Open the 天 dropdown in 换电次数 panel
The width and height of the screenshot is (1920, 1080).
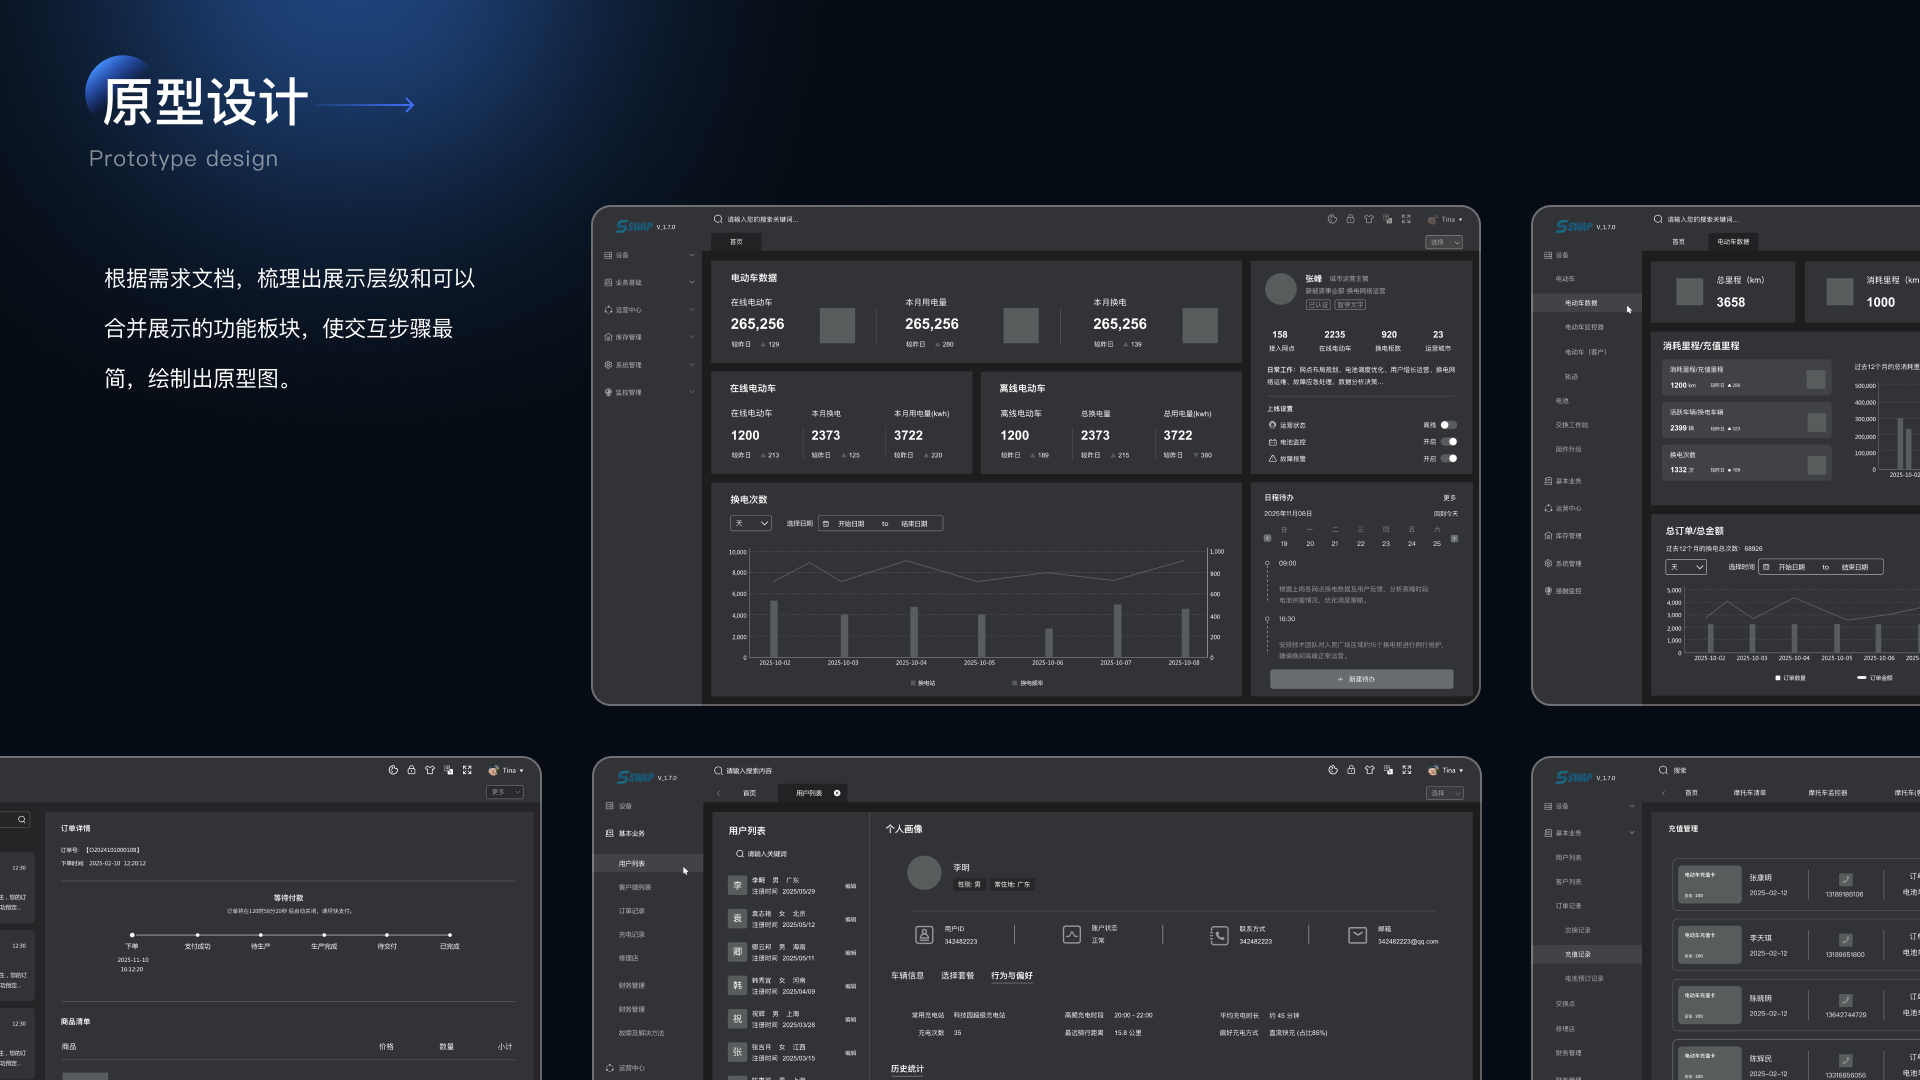[x=751, y=523]
